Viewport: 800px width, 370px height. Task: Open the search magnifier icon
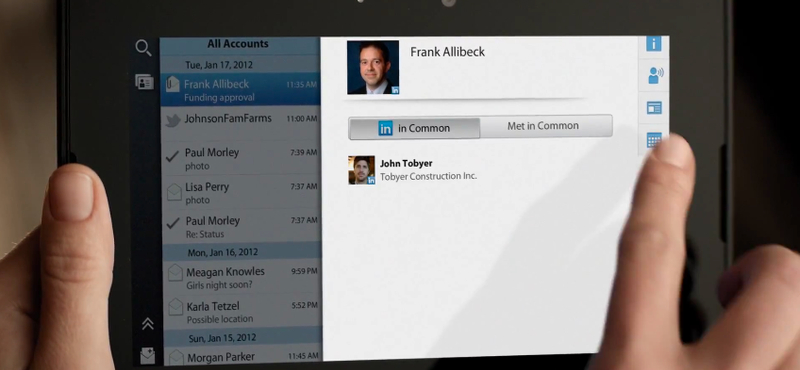[143, 48]
